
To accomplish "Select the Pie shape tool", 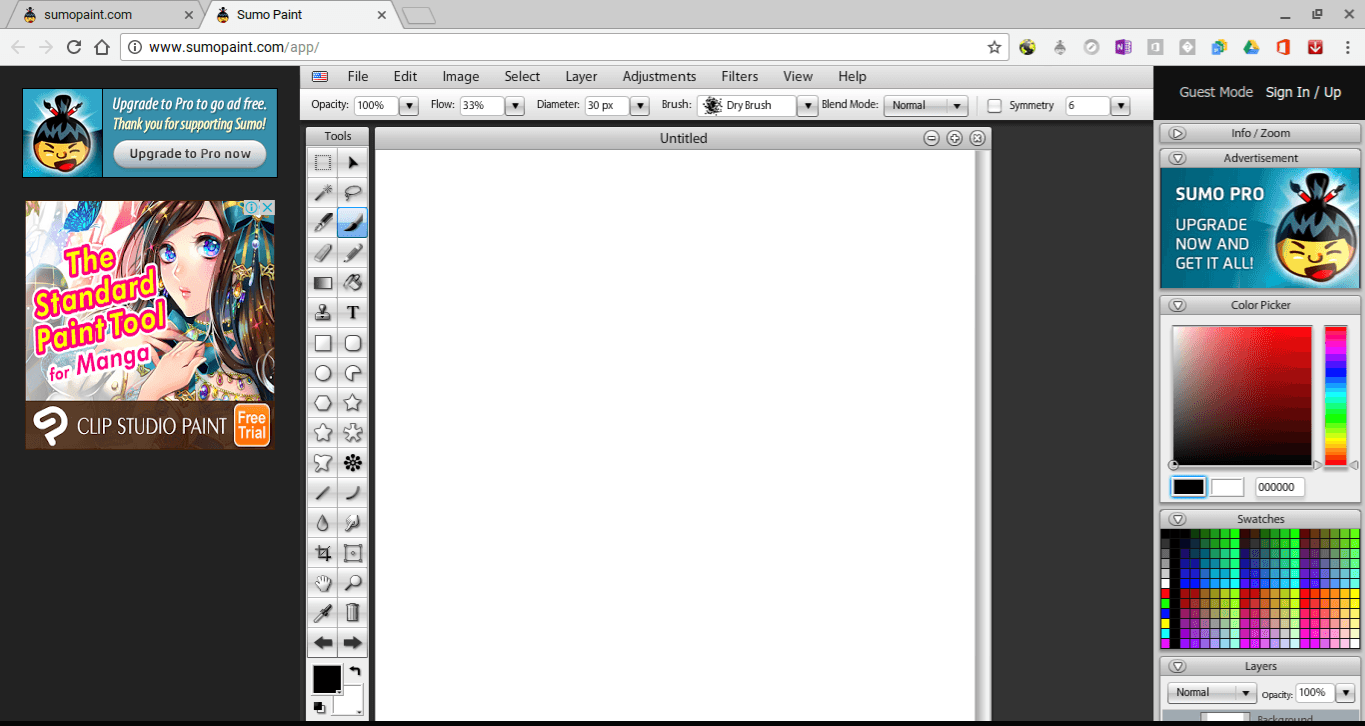I will click(x=353, y=373).
